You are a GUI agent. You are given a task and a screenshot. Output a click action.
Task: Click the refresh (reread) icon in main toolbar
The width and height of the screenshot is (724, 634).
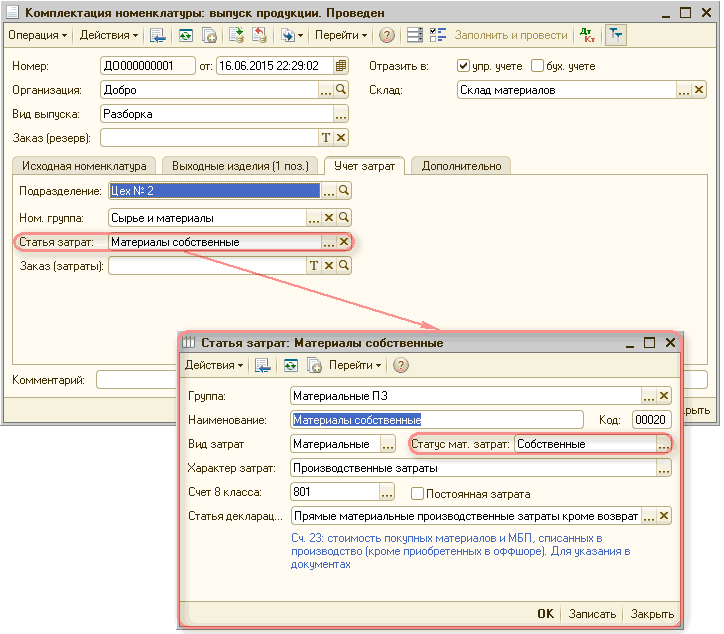point(186,35)
